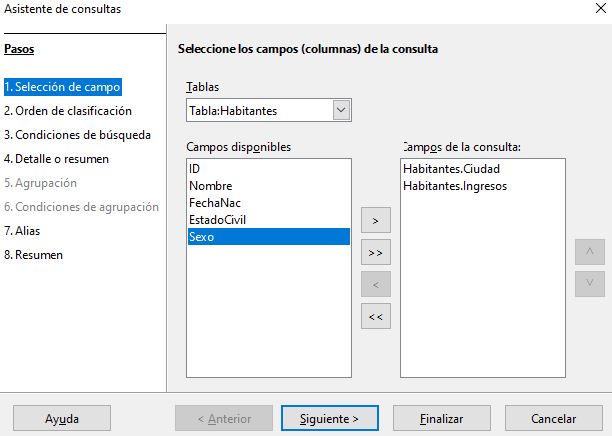Select step 7 Alias

[x=21, y=231]
